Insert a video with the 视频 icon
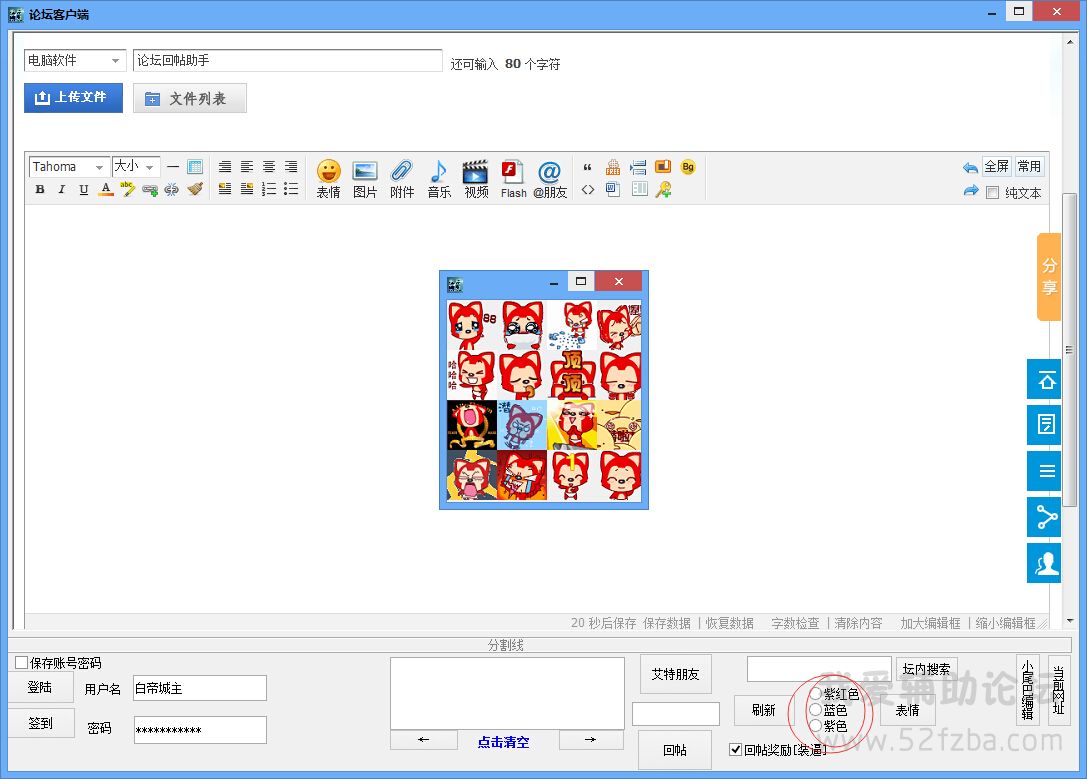Screen dimensions: 1087x779 (x=476, y=179)
